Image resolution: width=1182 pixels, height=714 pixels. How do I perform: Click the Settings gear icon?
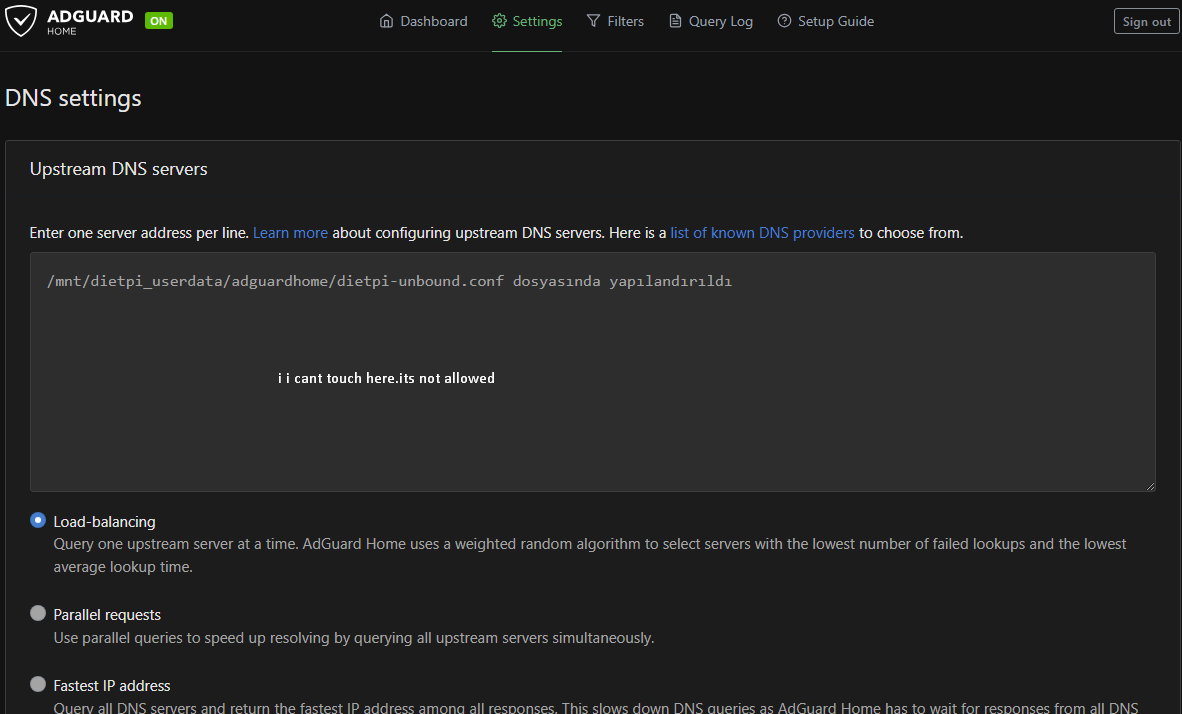pyautogui.click(x=499, y=21)
